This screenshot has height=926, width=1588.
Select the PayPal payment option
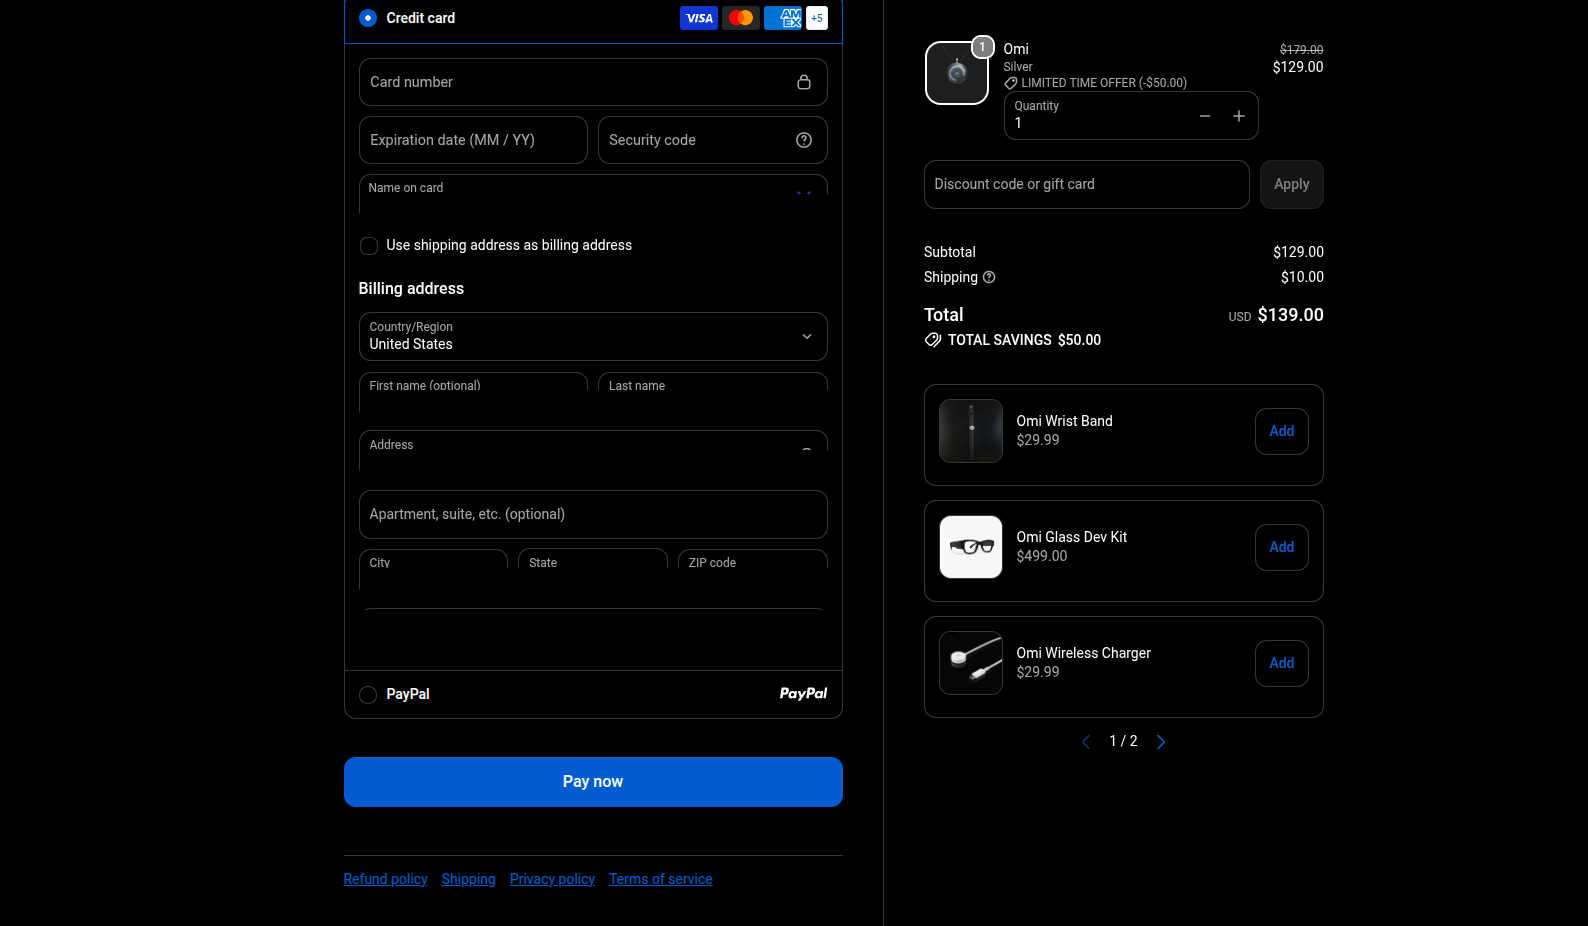(368, 695)
